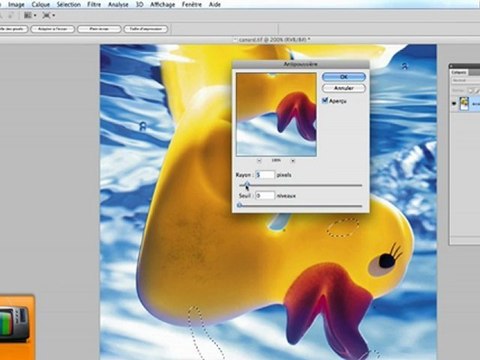Click the Adapter à l'écran button
Image resolution: width=480 pixels, height=360 pixels.
[53, 29]
